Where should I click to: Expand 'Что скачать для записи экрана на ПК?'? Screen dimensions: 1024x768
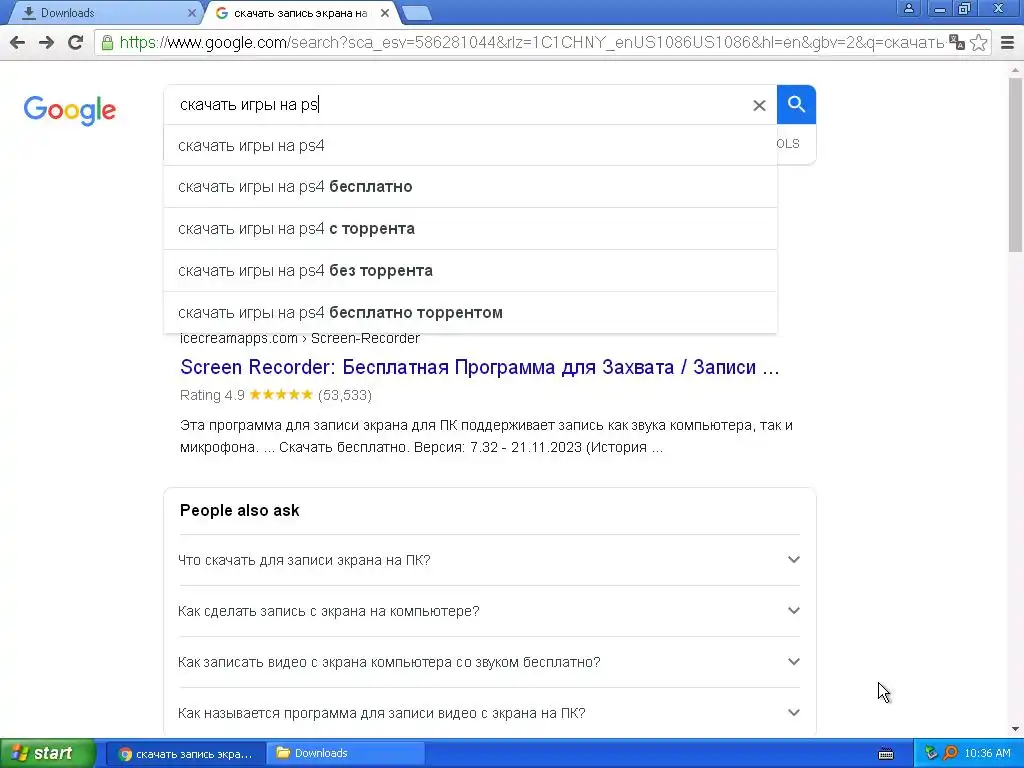point(489,560)
